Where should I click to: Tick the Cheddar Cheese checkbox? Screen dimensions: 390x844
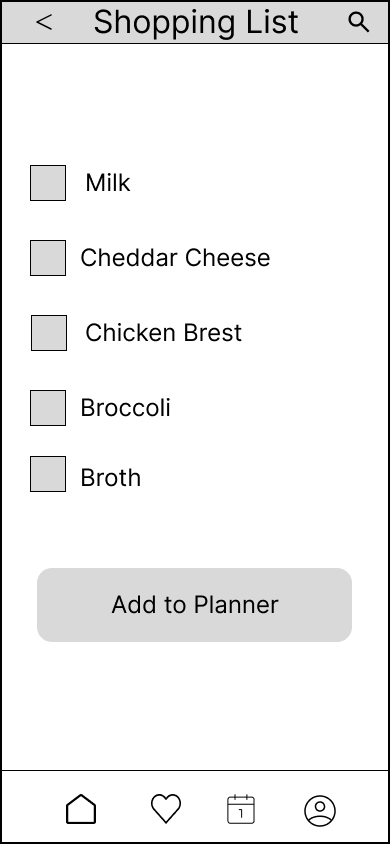click(x=48, y=258)
